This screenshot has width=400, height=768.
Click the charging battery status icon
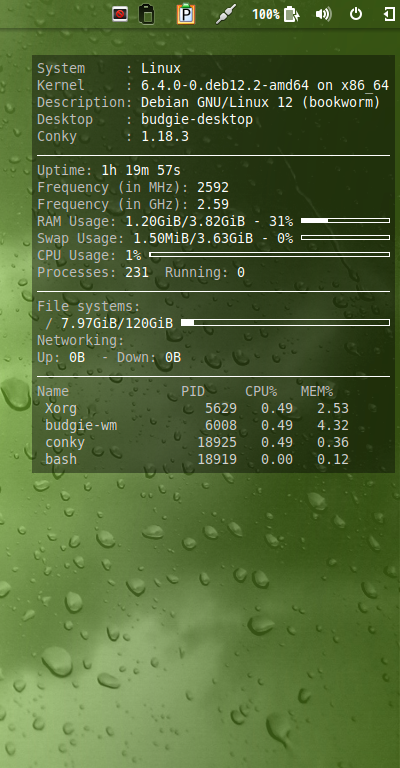tap(291, 14)
